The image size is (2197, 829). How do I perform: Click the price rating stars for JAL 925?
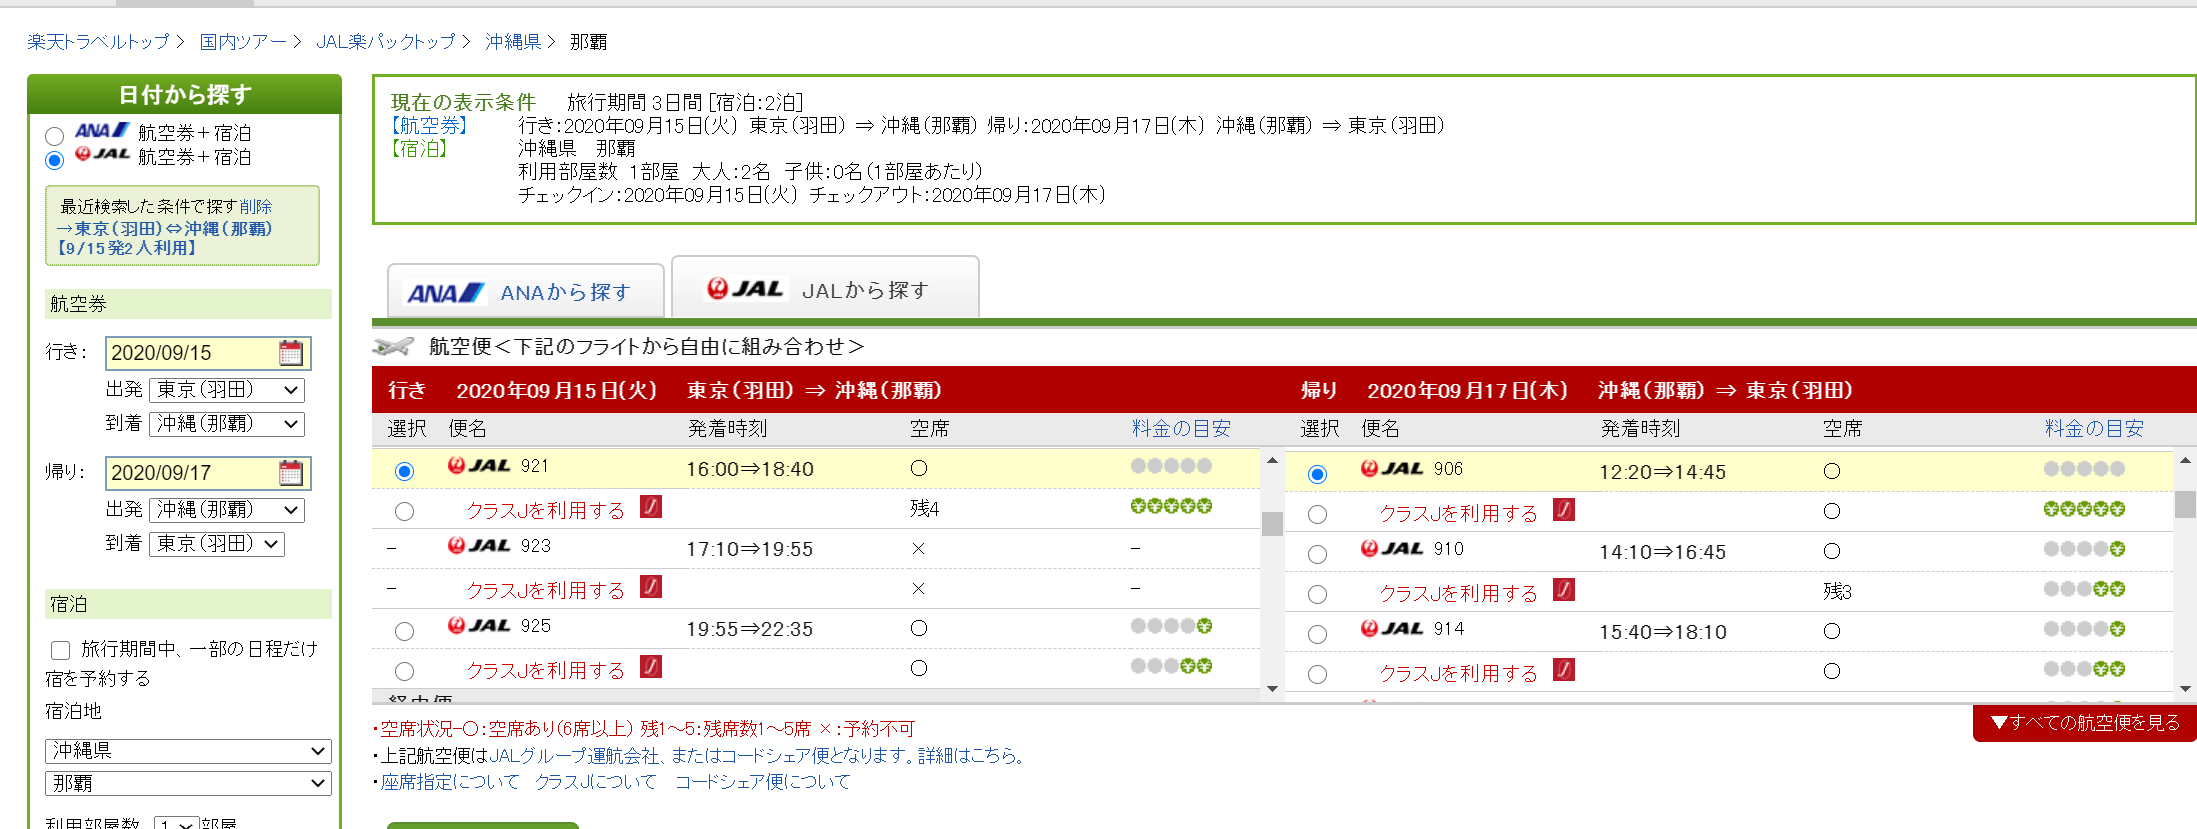(x=1171, y=626)
